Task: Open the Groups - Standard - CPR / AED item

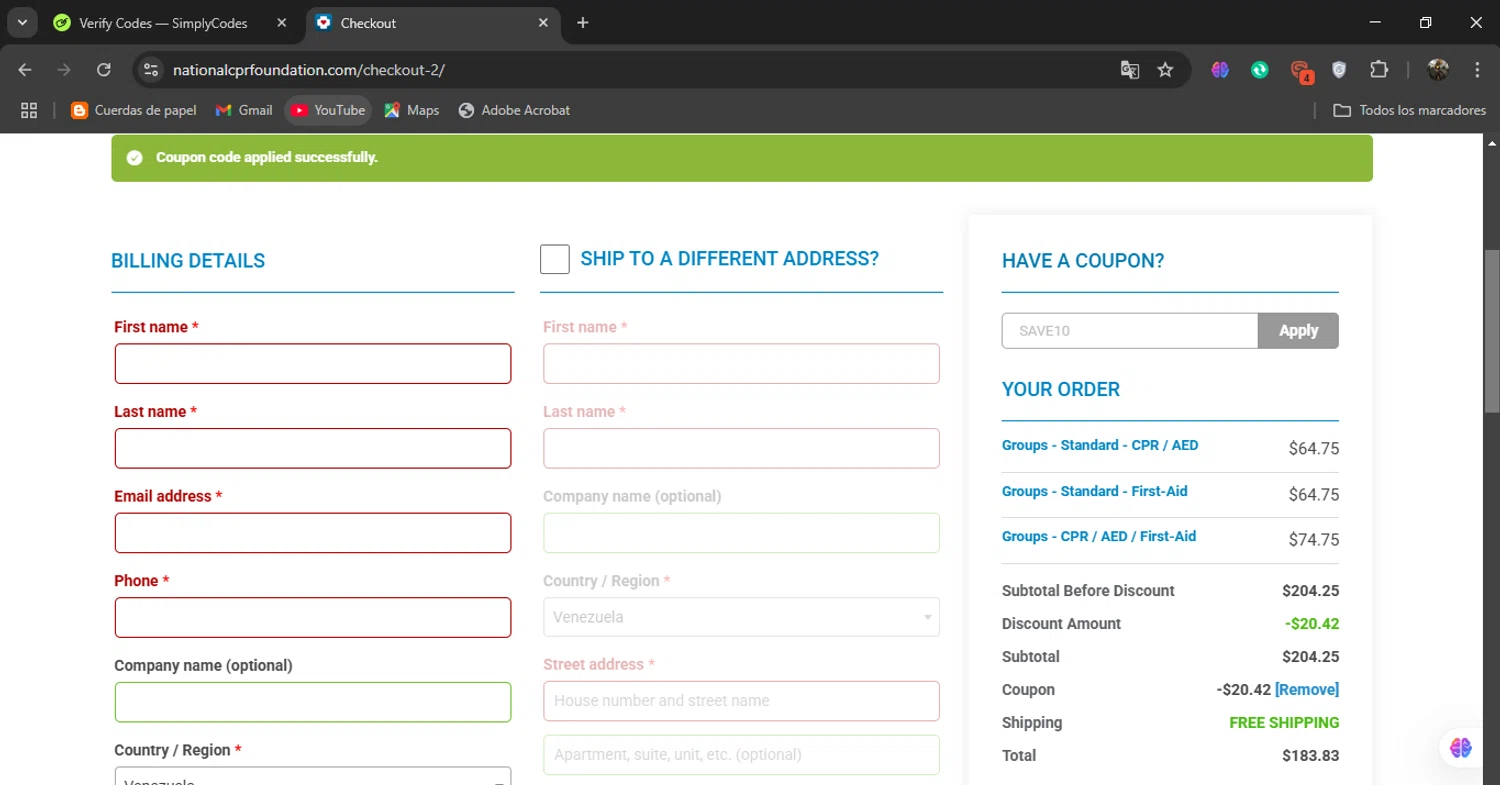Action: click(1099, 445)
